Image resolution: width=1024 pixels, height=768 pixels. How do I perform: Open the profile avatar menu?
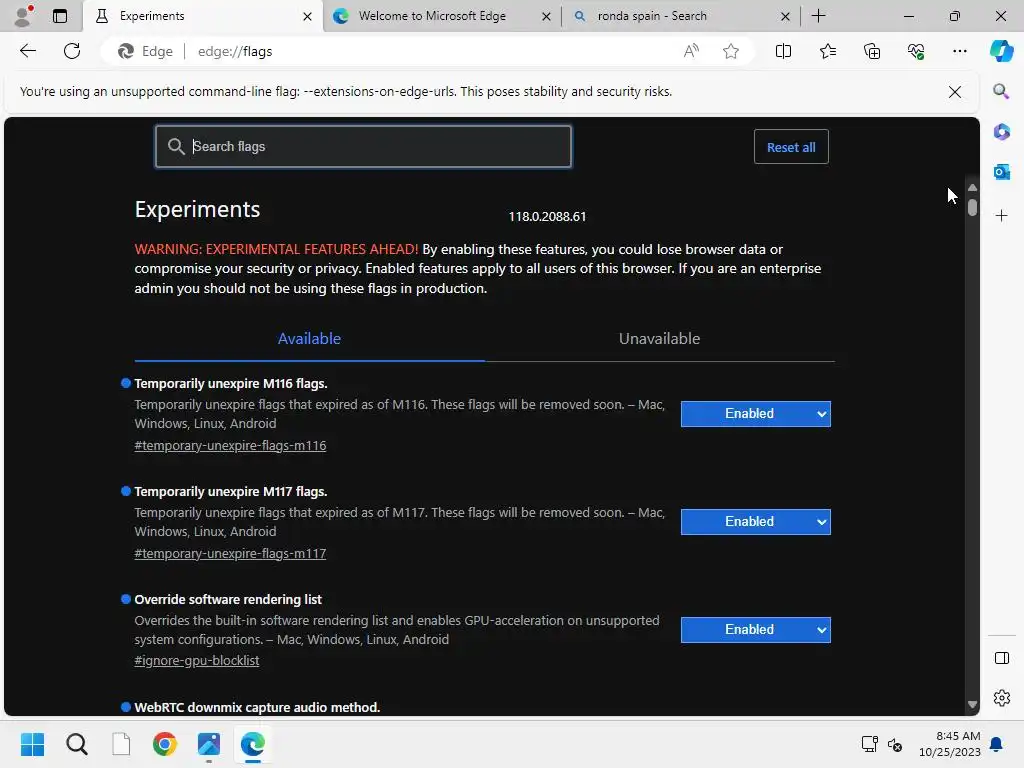tap(23, 16)
